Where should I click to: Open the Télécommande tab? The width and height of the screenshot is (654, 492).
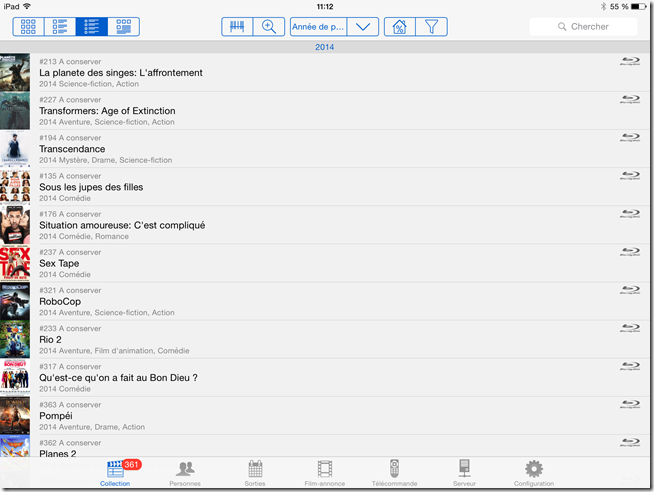tap(395, 473)
